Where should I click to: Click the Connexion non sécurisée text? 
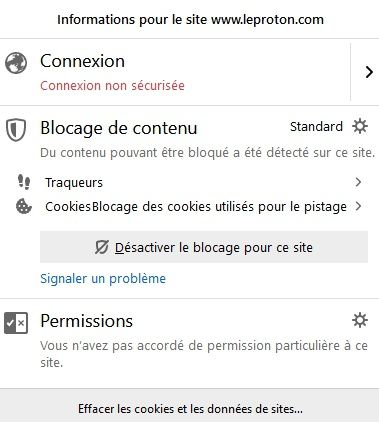click(x=112, y=86)
